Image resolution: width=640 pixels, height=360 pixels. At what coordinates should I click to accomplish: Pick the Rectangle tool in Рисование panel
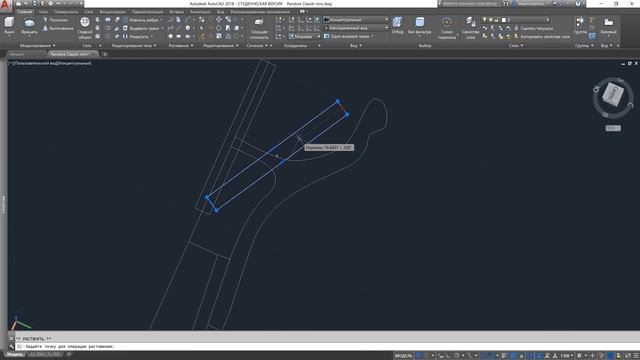click(x=178, y=36)
